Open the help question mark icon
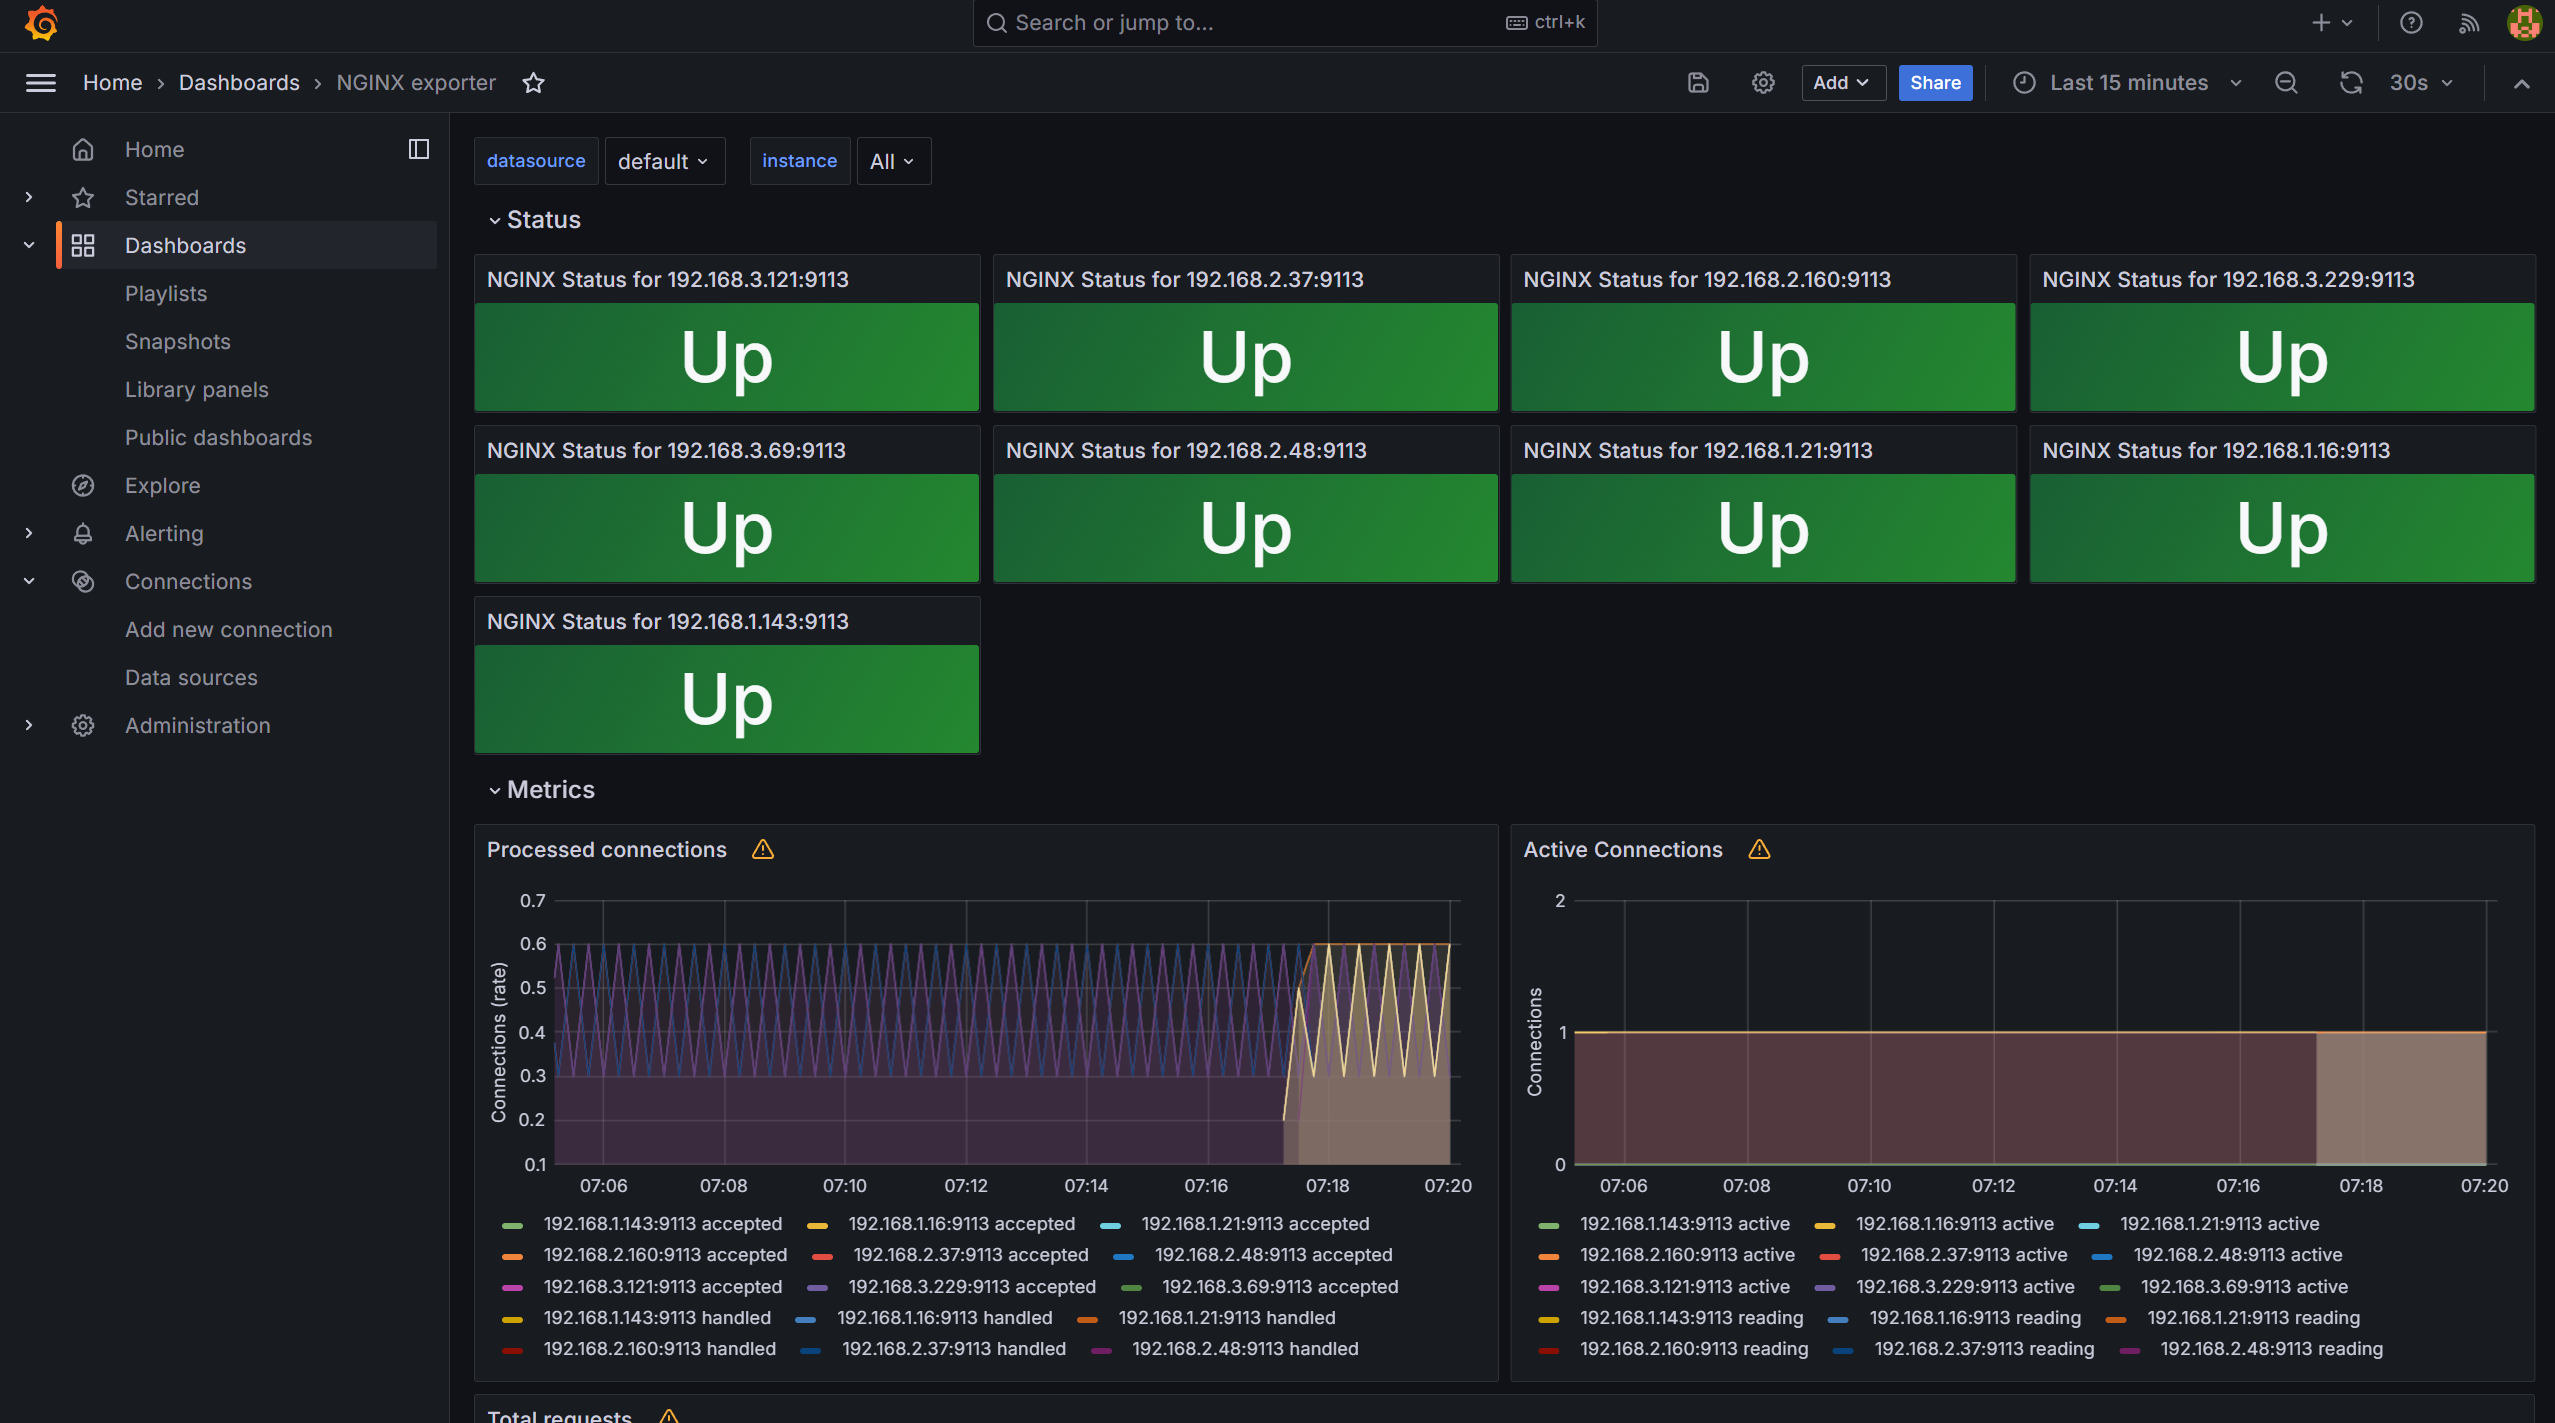The height and width of the screenshot is (1423, 2555). [2411, 23]
